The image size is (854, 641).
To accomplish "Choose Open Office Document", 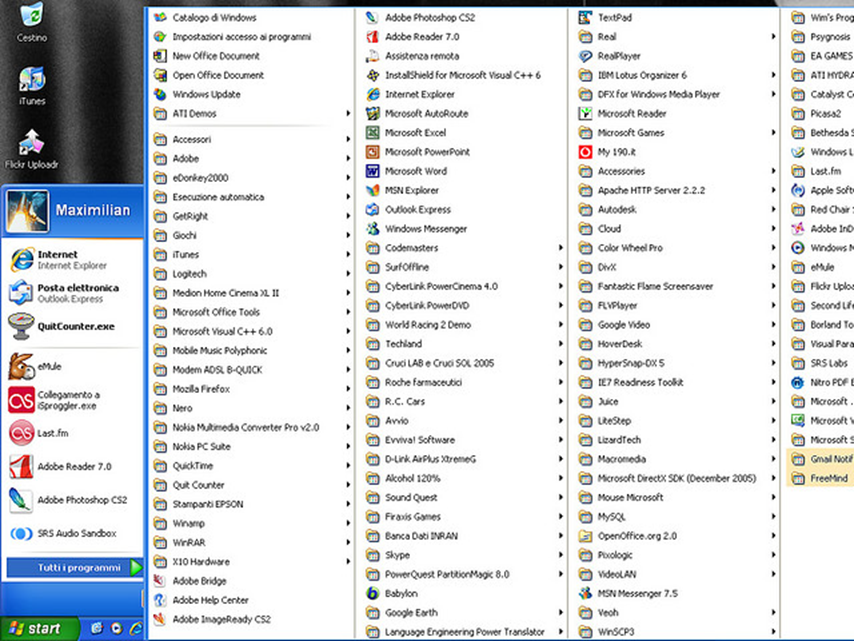I will [x=251, y=75].
